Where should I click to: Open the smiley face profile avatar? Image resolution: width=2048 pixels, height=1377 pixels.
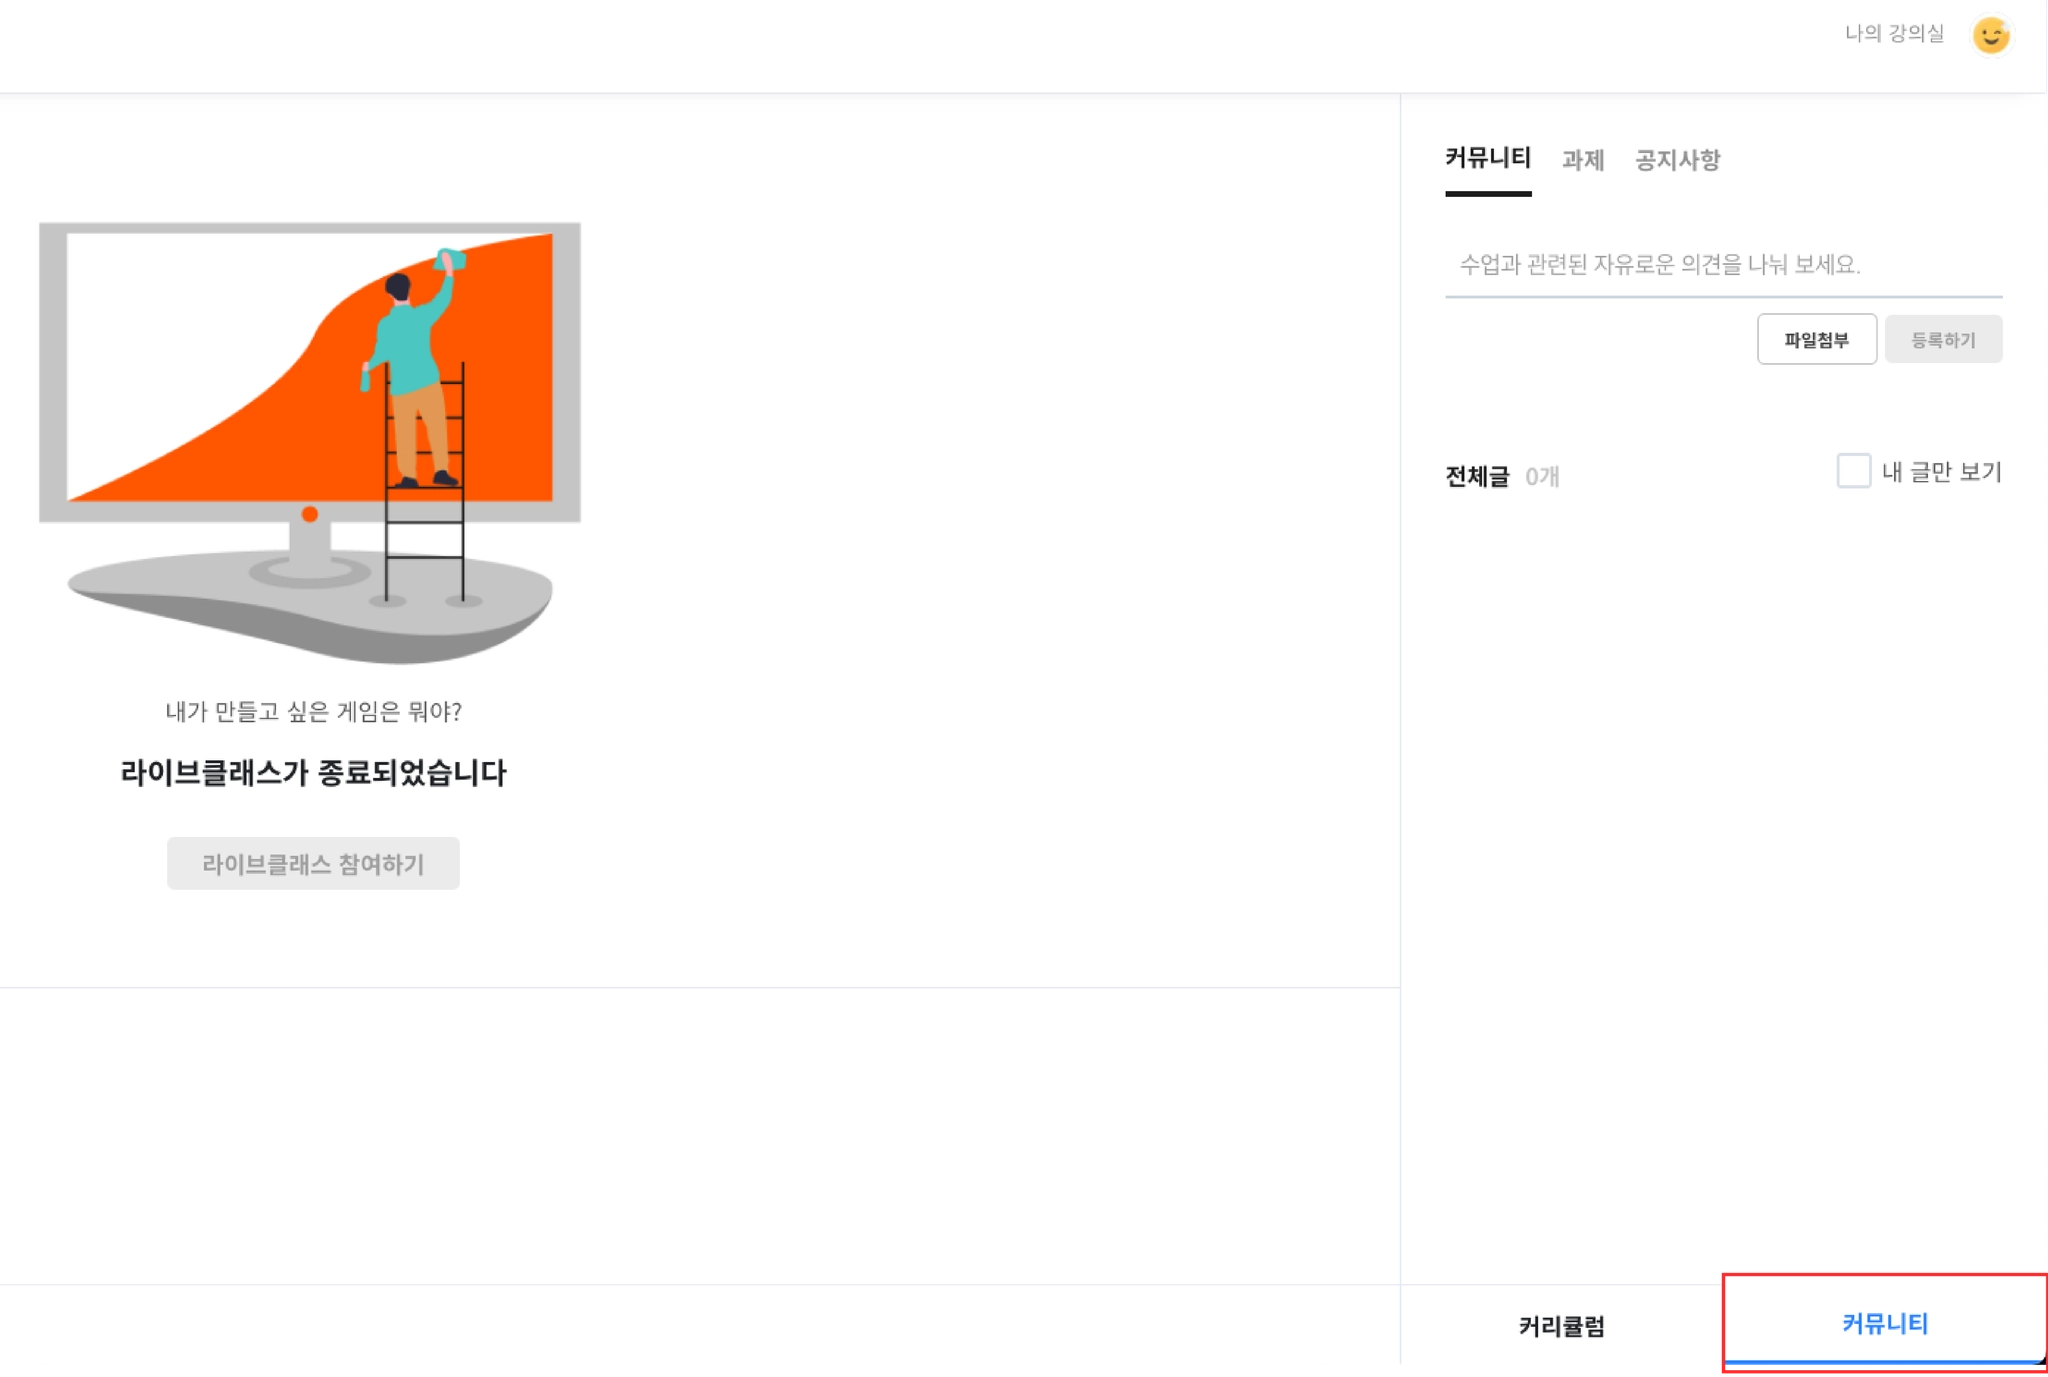pos(1990,35)
